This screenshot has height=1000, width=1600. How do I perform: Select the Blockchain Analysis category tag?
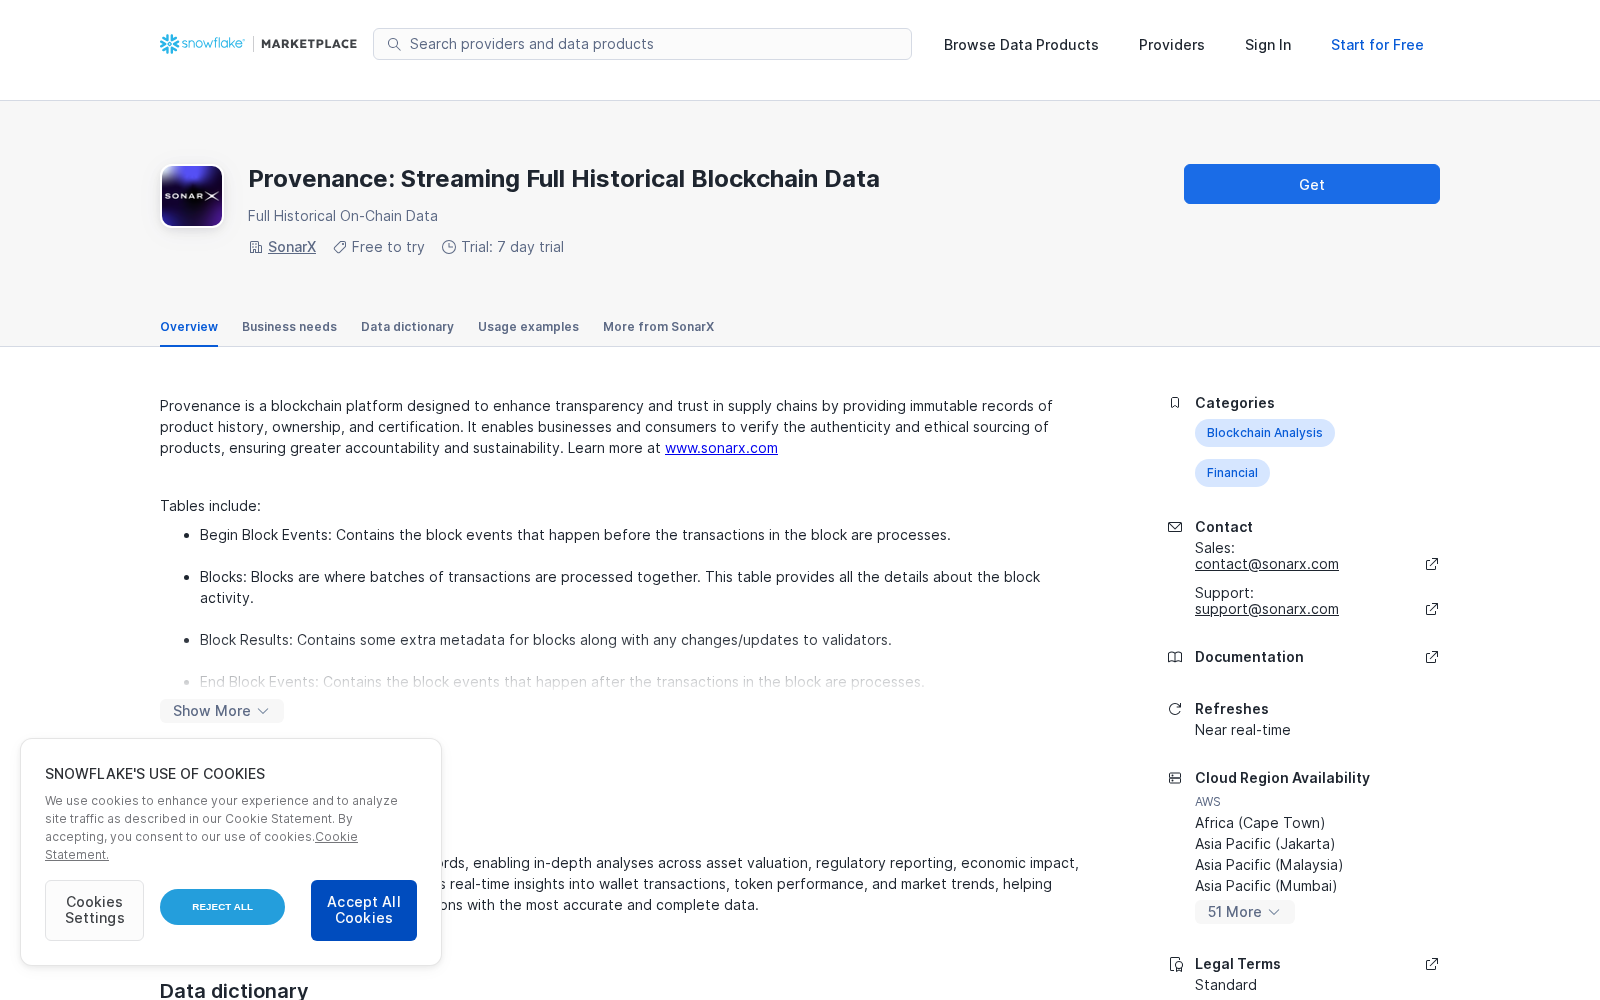pos(1264,433)
